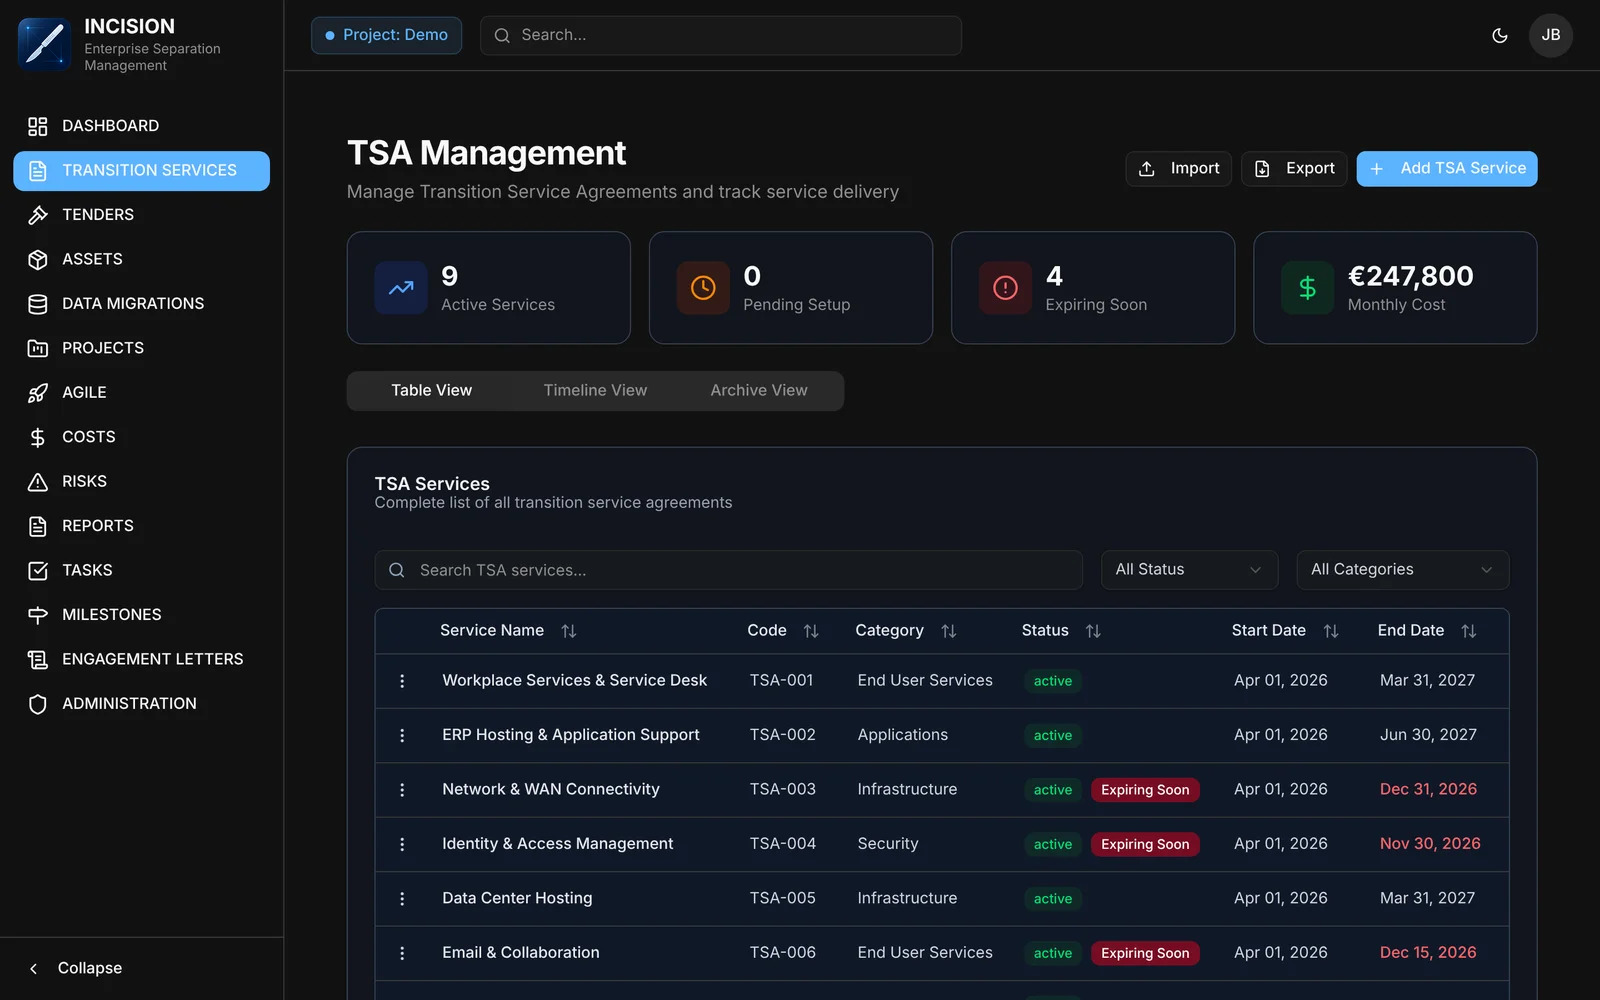Toggle dark mode with the moon icon

(x=1500, y=35)
